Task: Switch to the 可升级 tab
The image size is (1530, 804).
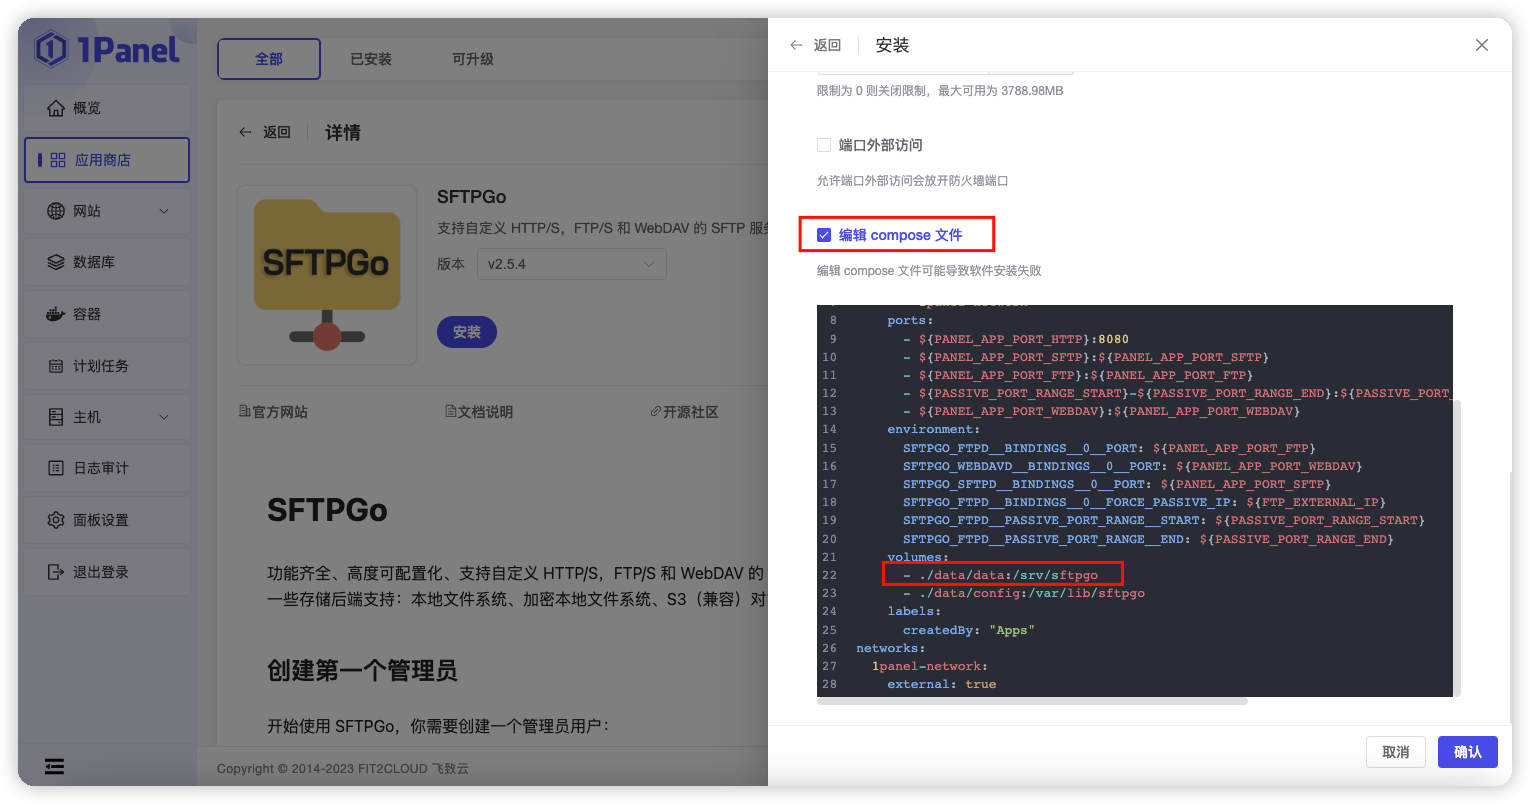Action: tap(473, 59)
